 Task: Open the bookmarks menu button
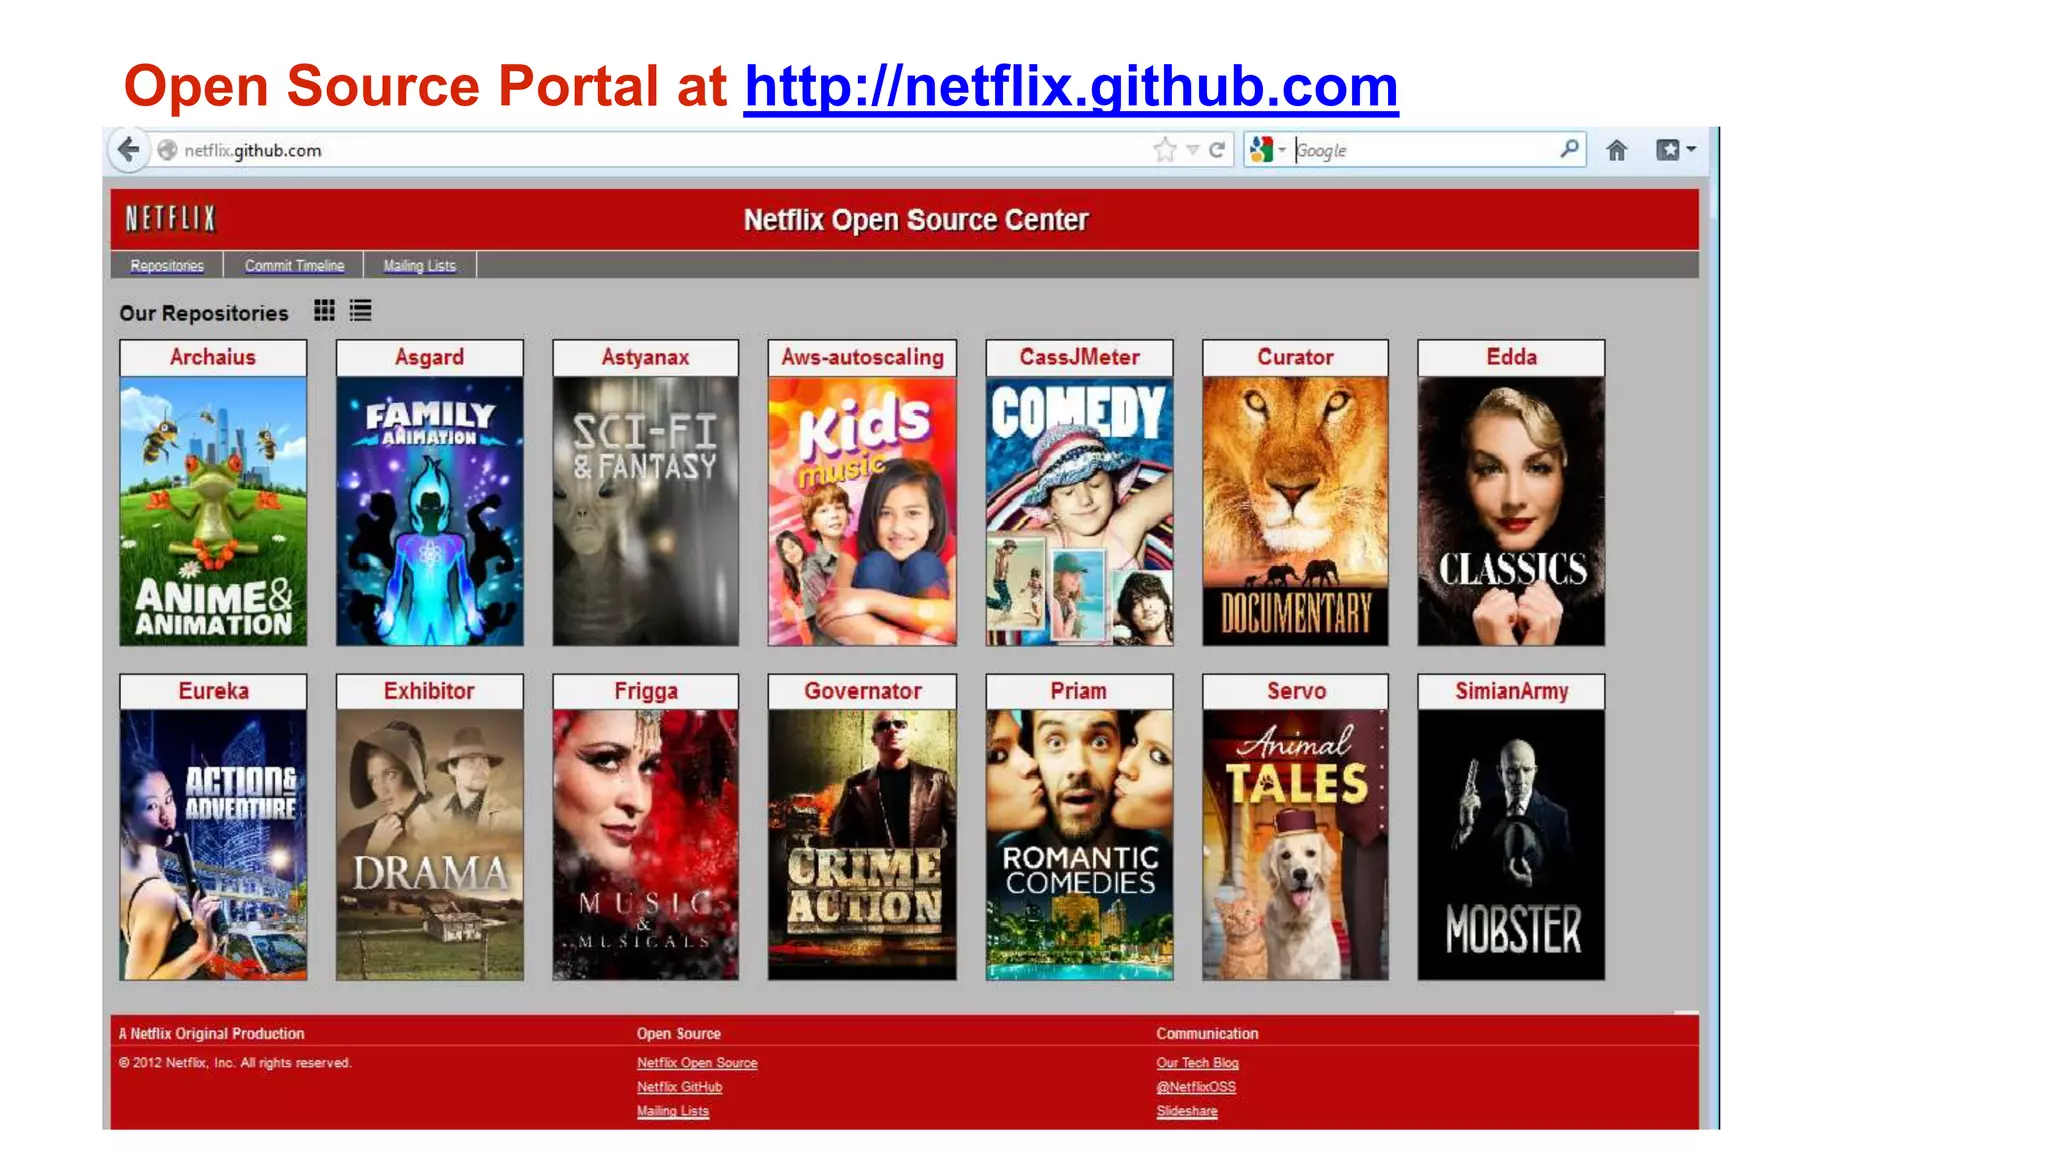click(1675, 150)
